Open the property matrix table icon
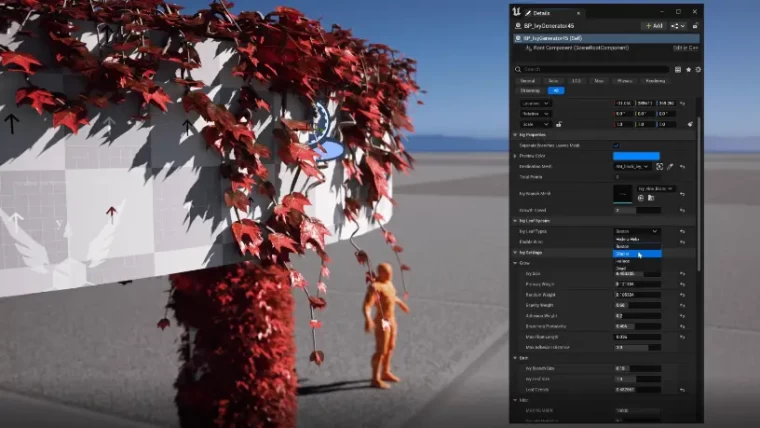Viewport: 760px width, 428px height. tap(678, 69)
